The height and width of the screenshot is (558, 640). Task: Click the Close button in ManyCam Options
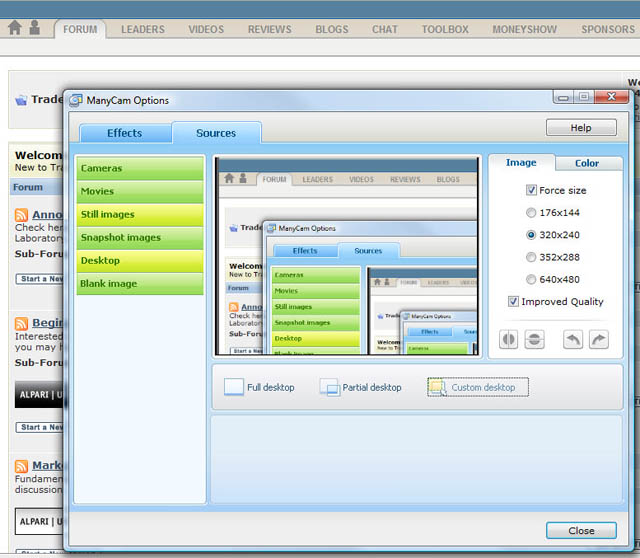pyautogui.click(x=581, y=531)
